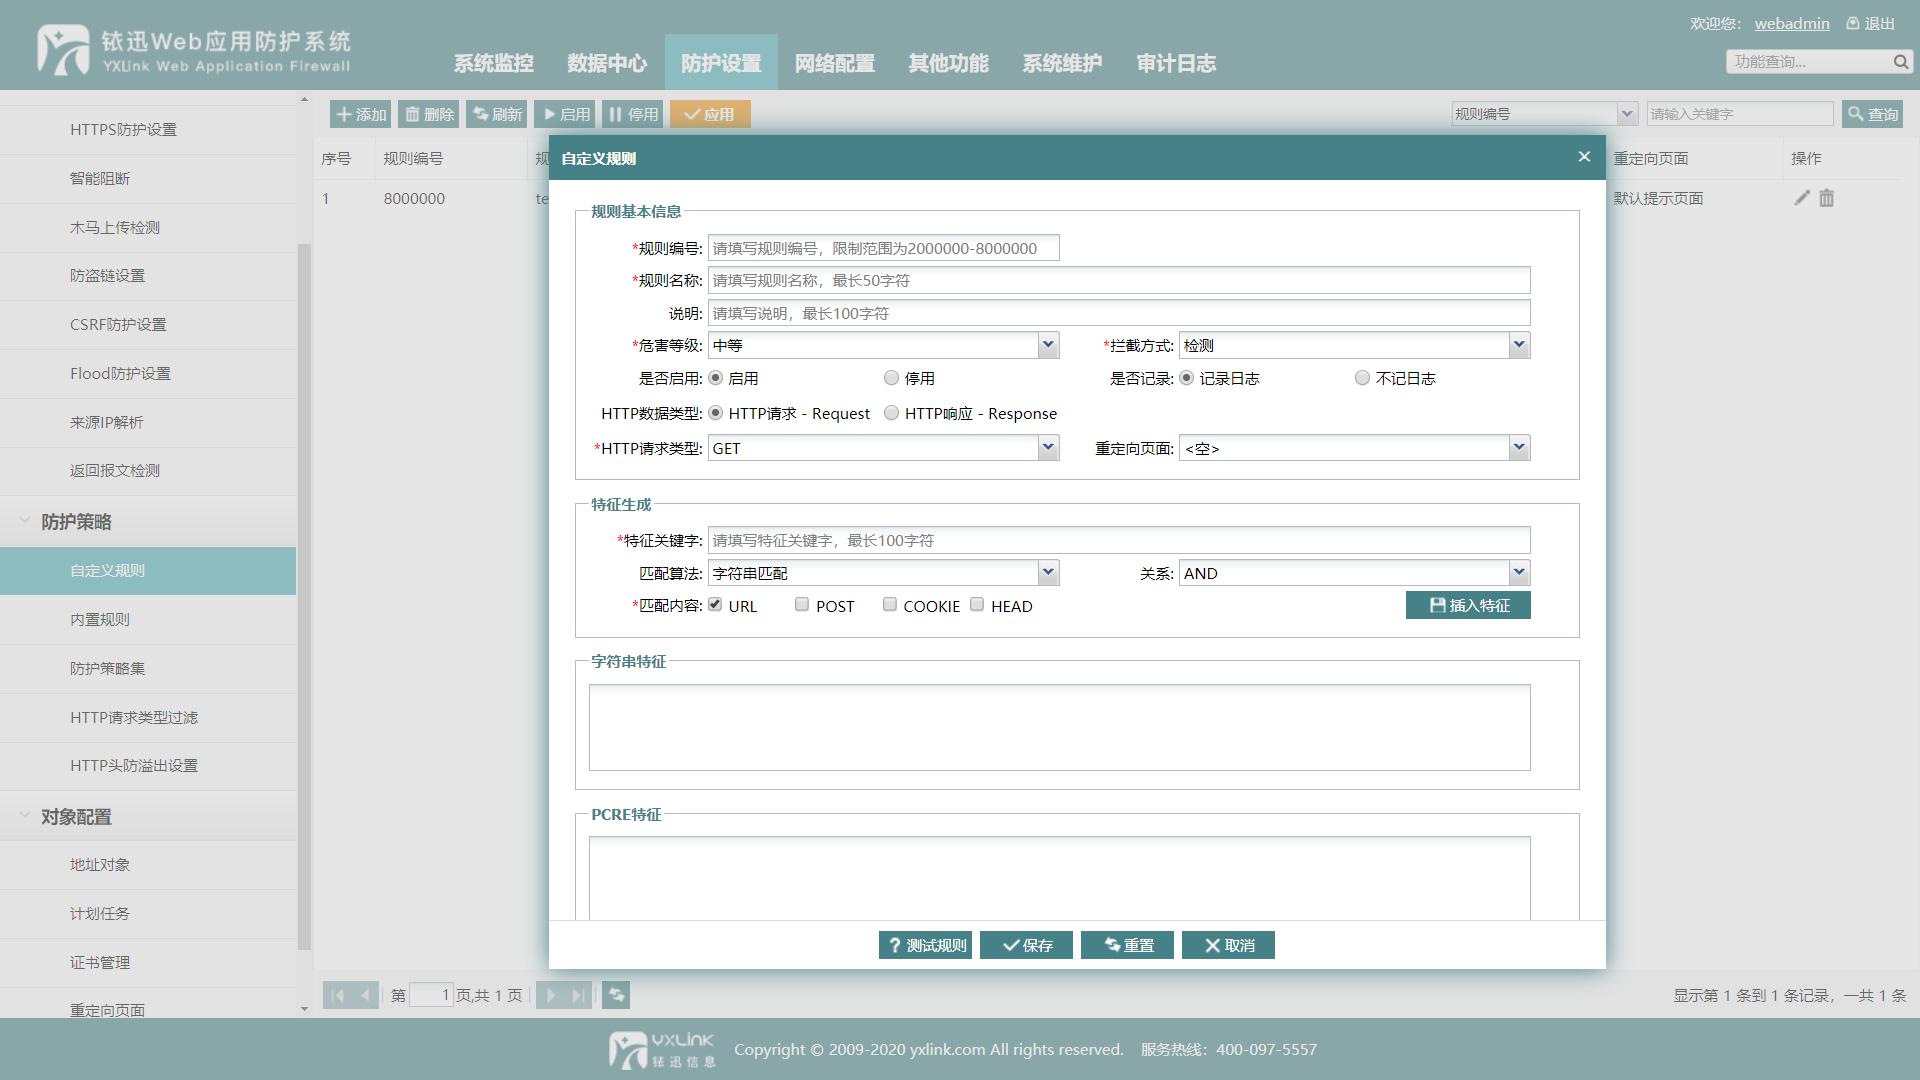Click the magnifier icon in 功能查询 box
The width and height of the screenshot is (1920, 1080).
[1900, 62]
